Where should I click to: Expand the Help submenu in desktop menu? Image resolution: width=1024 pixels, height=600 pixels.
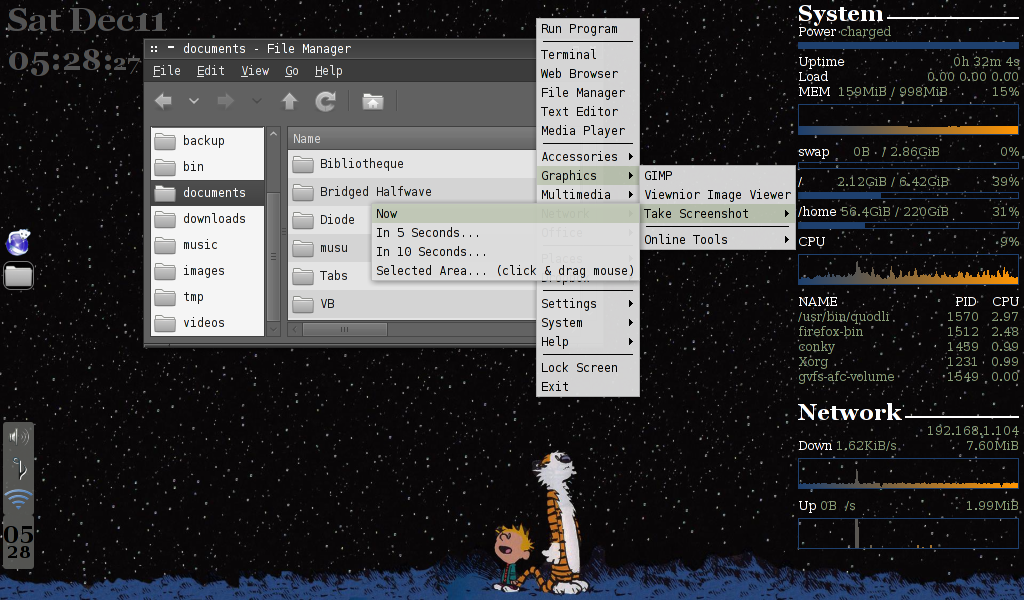click(x=587, y=341)
